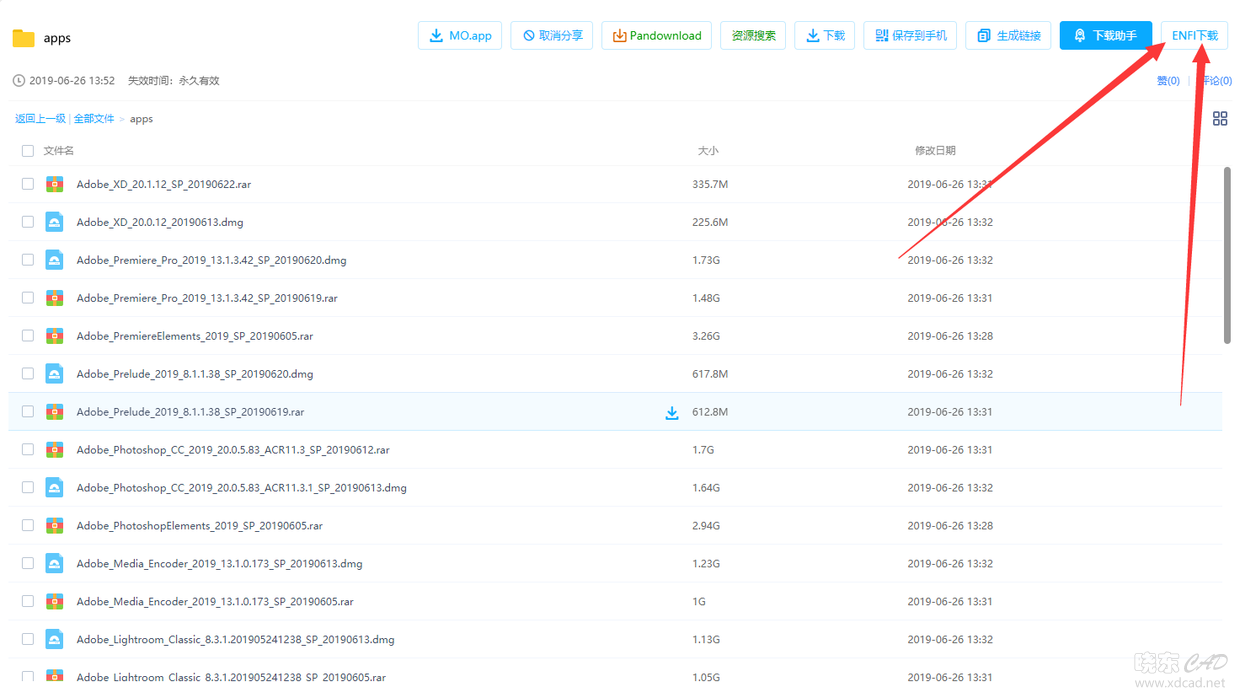
Task: Click the blue 下载助手 button
Action: pos(1106,35)
